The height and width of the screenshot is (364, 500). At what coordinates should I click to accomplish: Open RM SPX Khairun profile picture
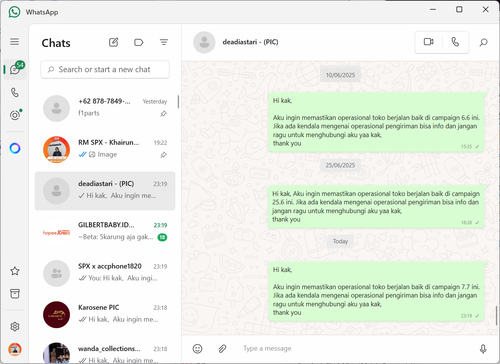click(57, 150)
